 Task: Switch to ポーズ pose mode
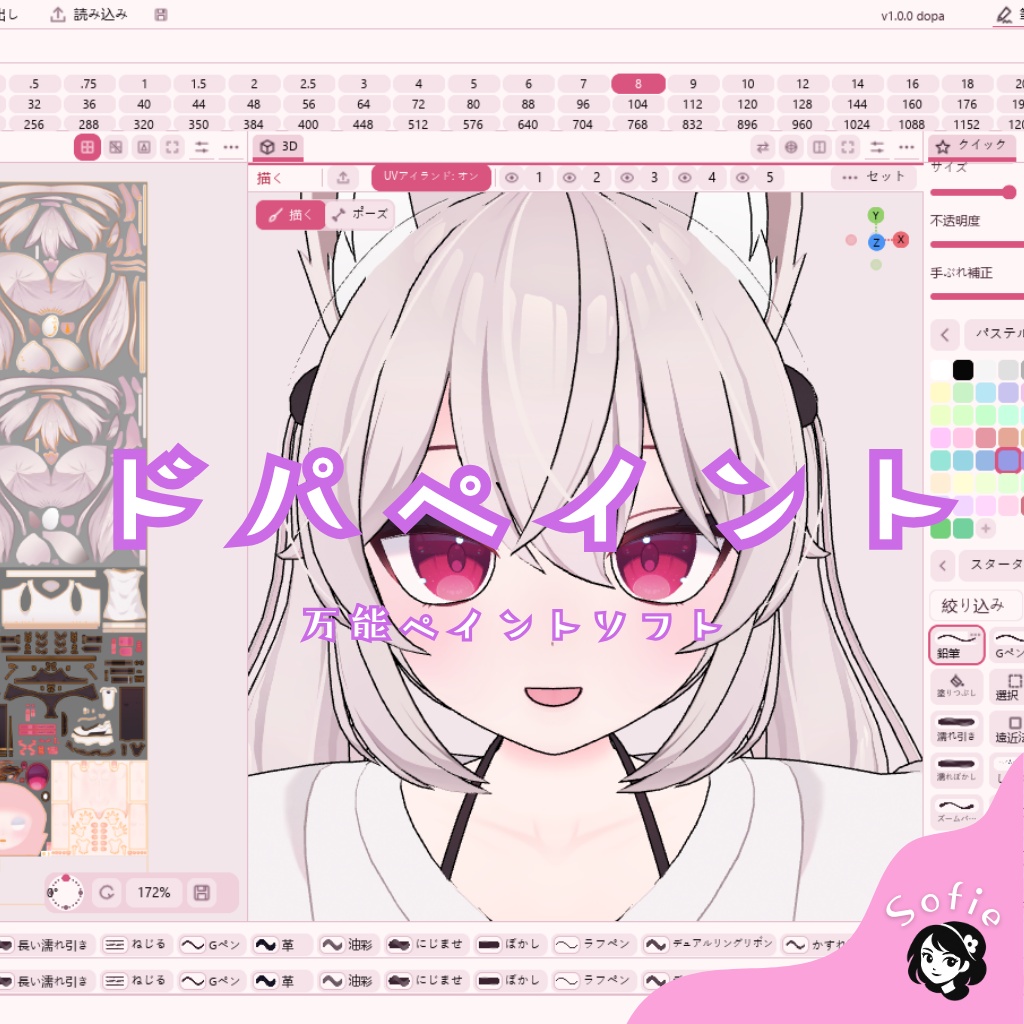click(360, 214)
